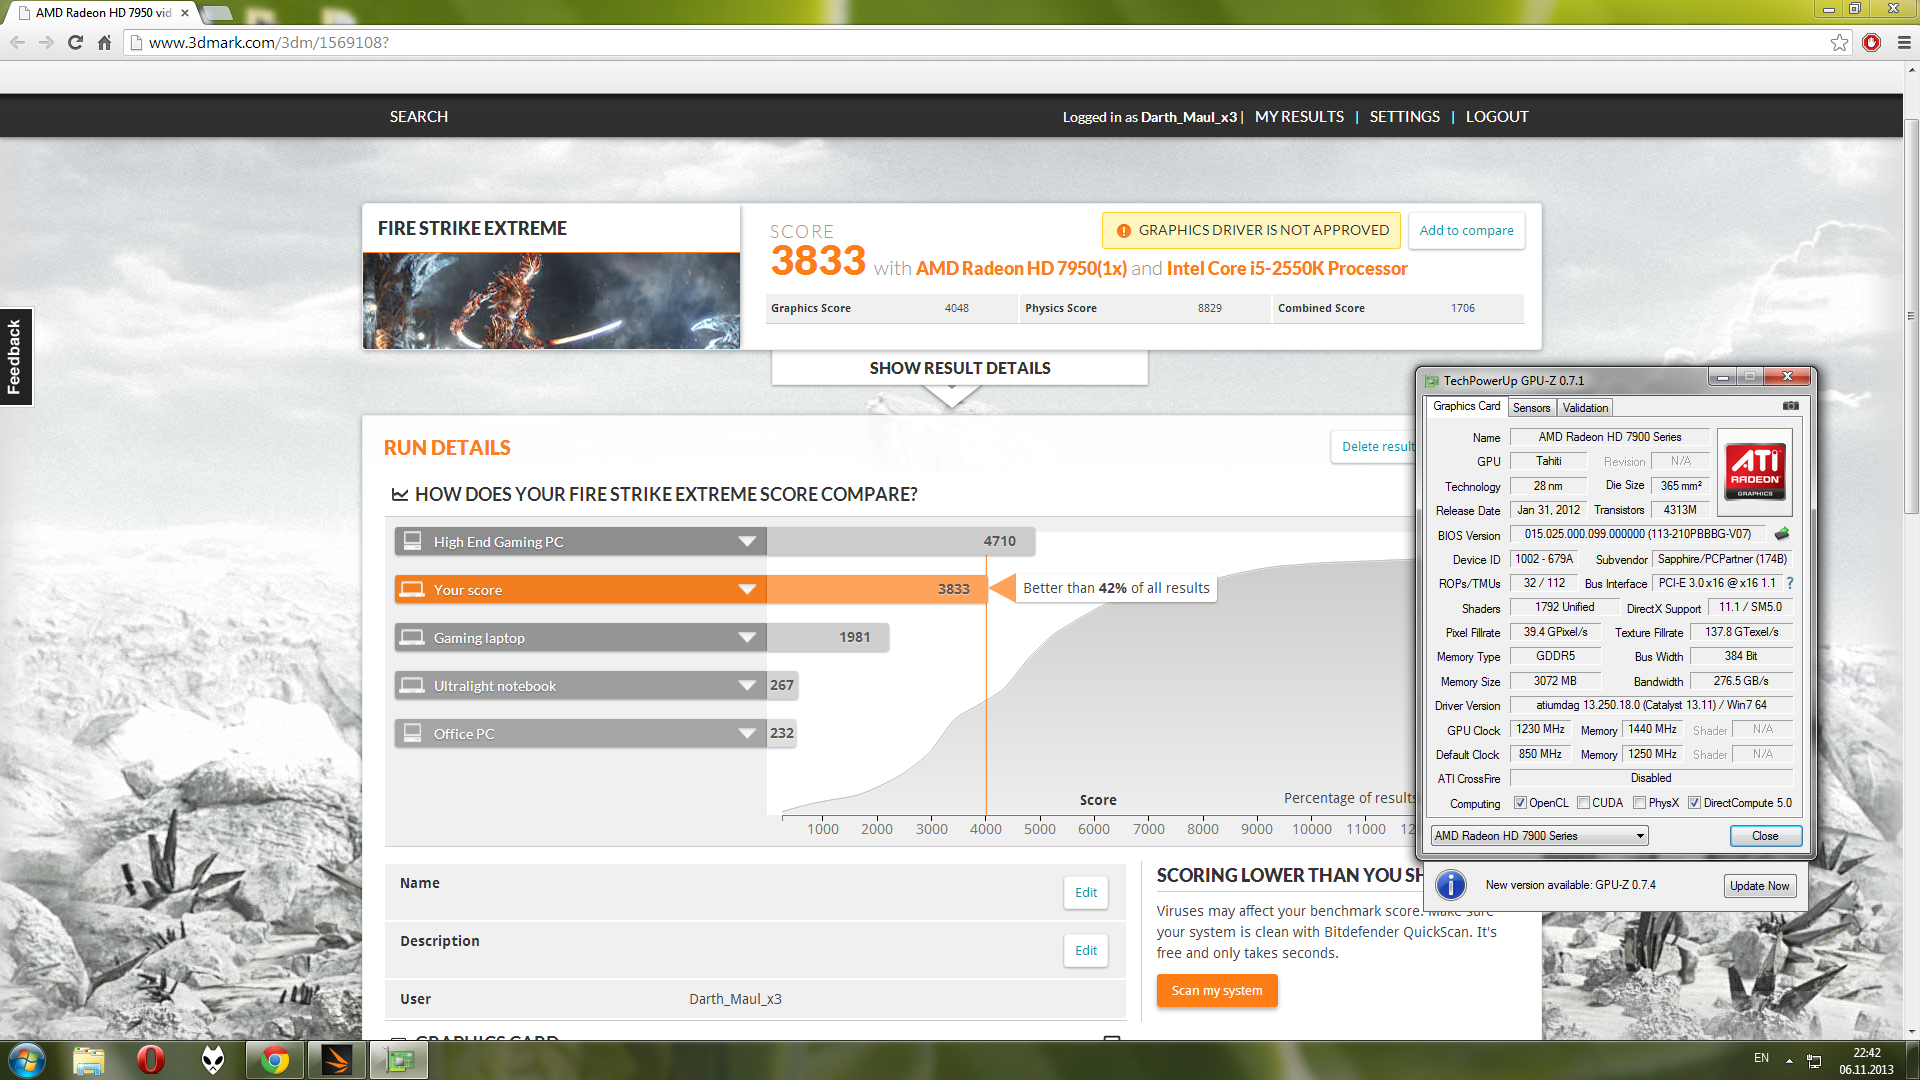This screenshot has height=1080, width=1920.
Task: Switch to the Sensors tab
Action: tap(1531, 408)
